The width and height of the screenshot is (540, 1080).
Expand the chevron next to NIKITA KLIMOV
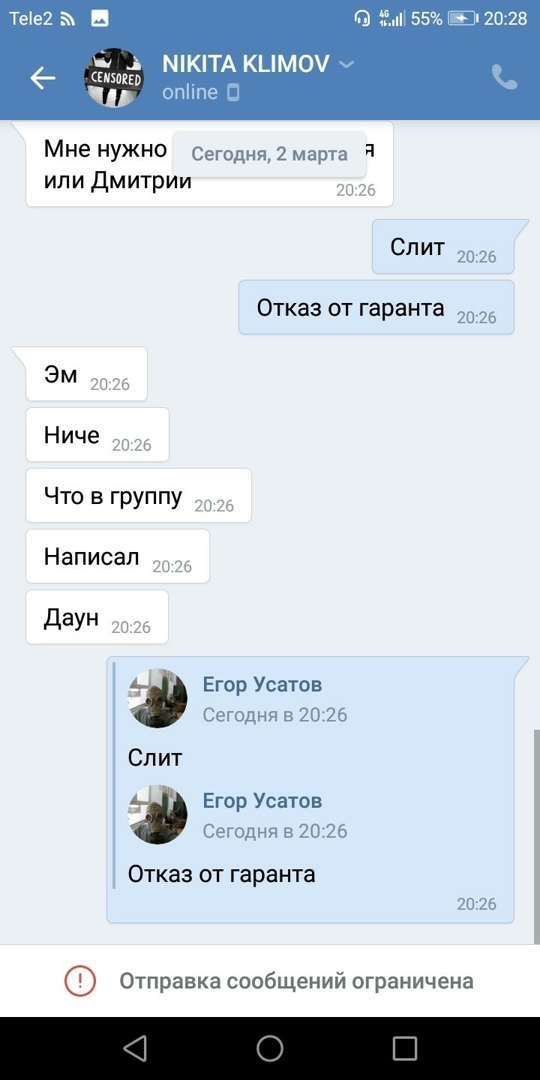346,65
